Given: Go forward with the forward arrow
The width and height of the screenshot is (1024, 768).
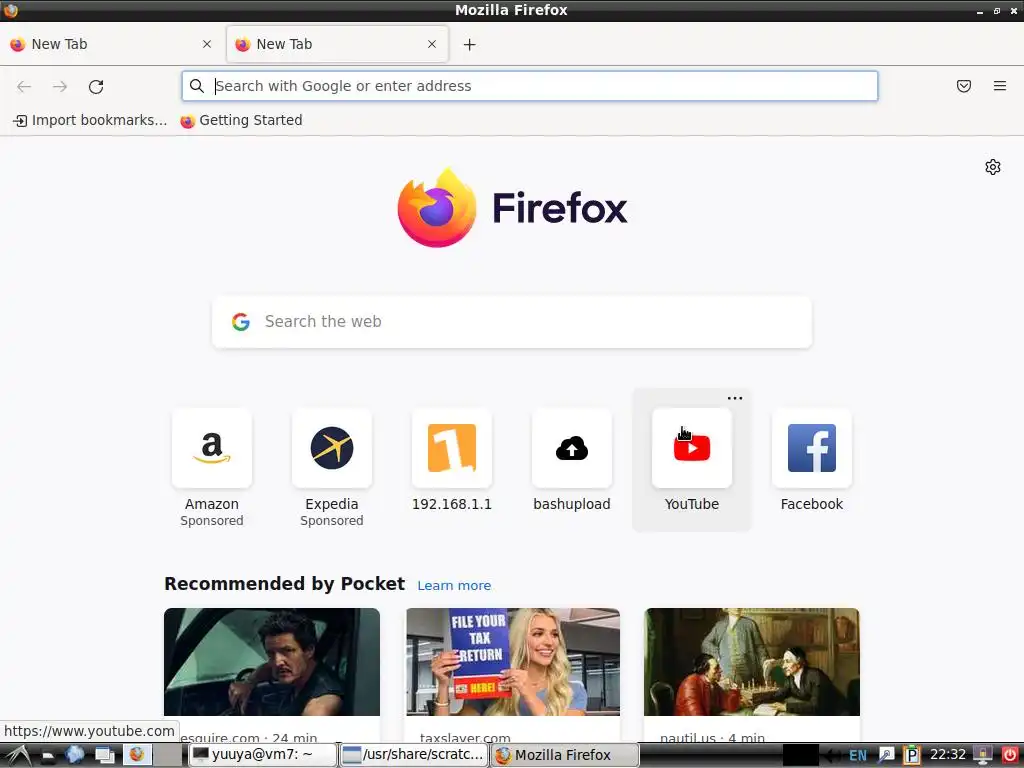Looking at the screenshot, I should click(x=60, y=86).
